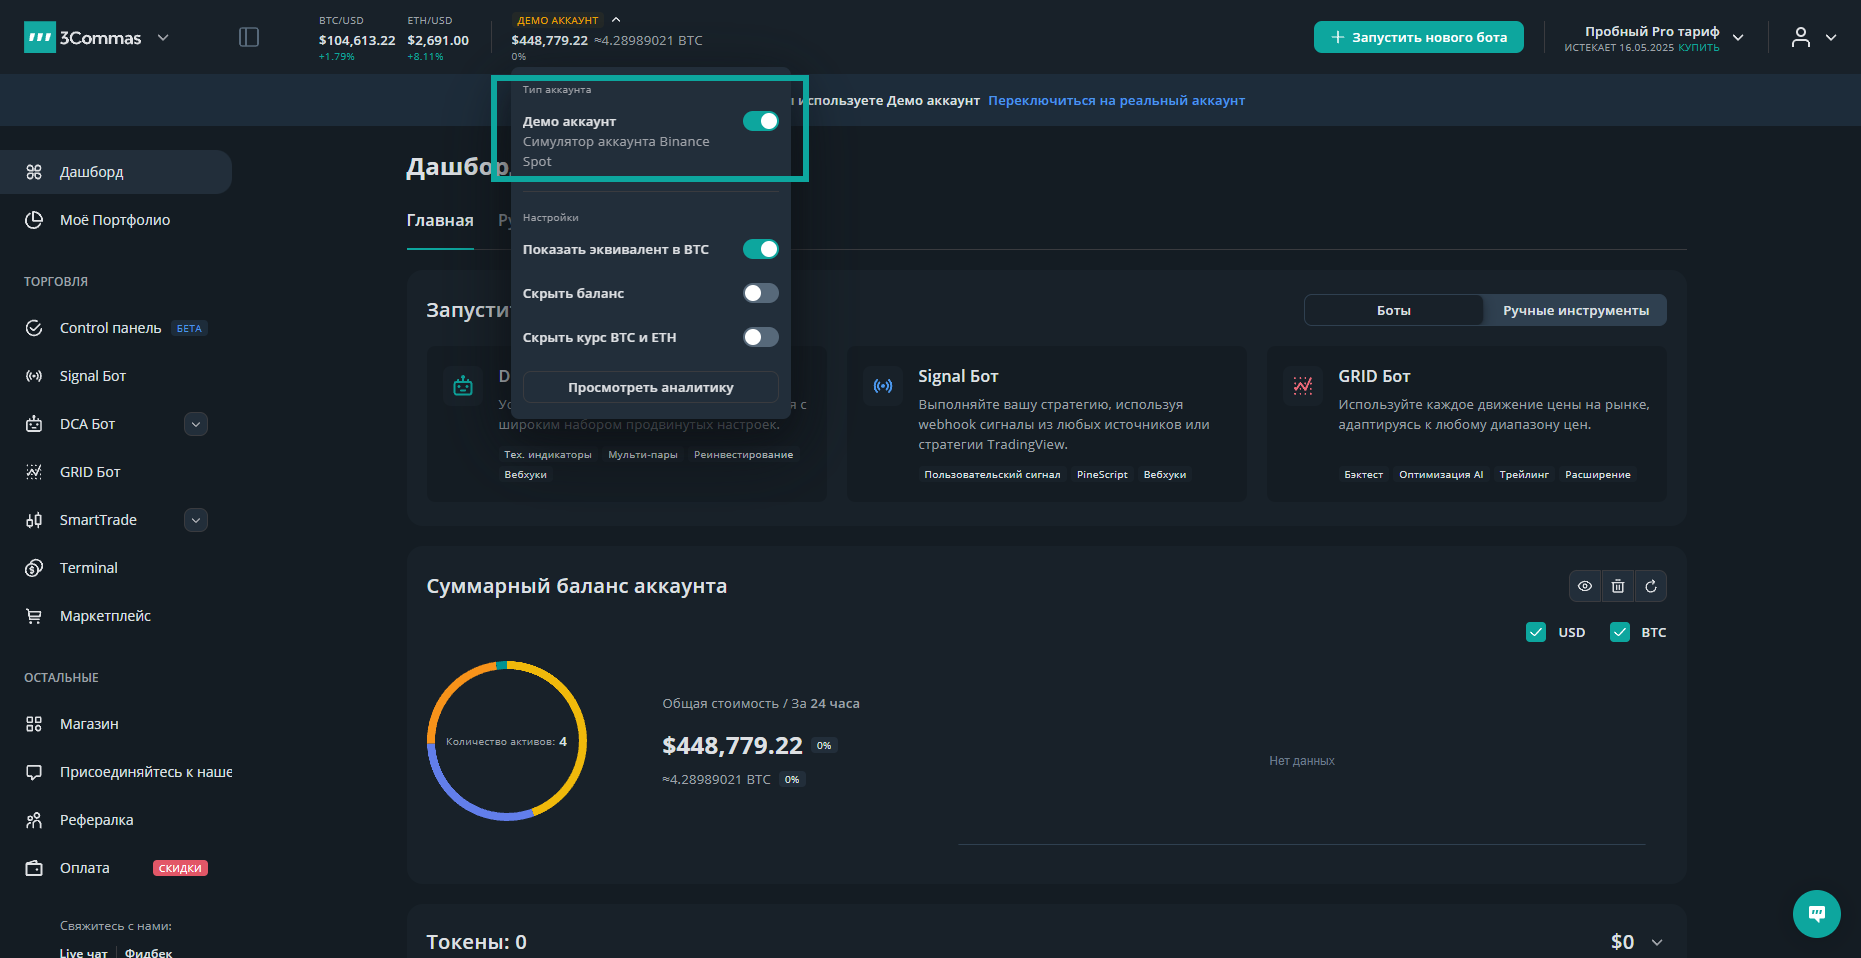
Task: Click Signal Бот sidebar icon
Action: pyautogui.click(x=34, y=376)
